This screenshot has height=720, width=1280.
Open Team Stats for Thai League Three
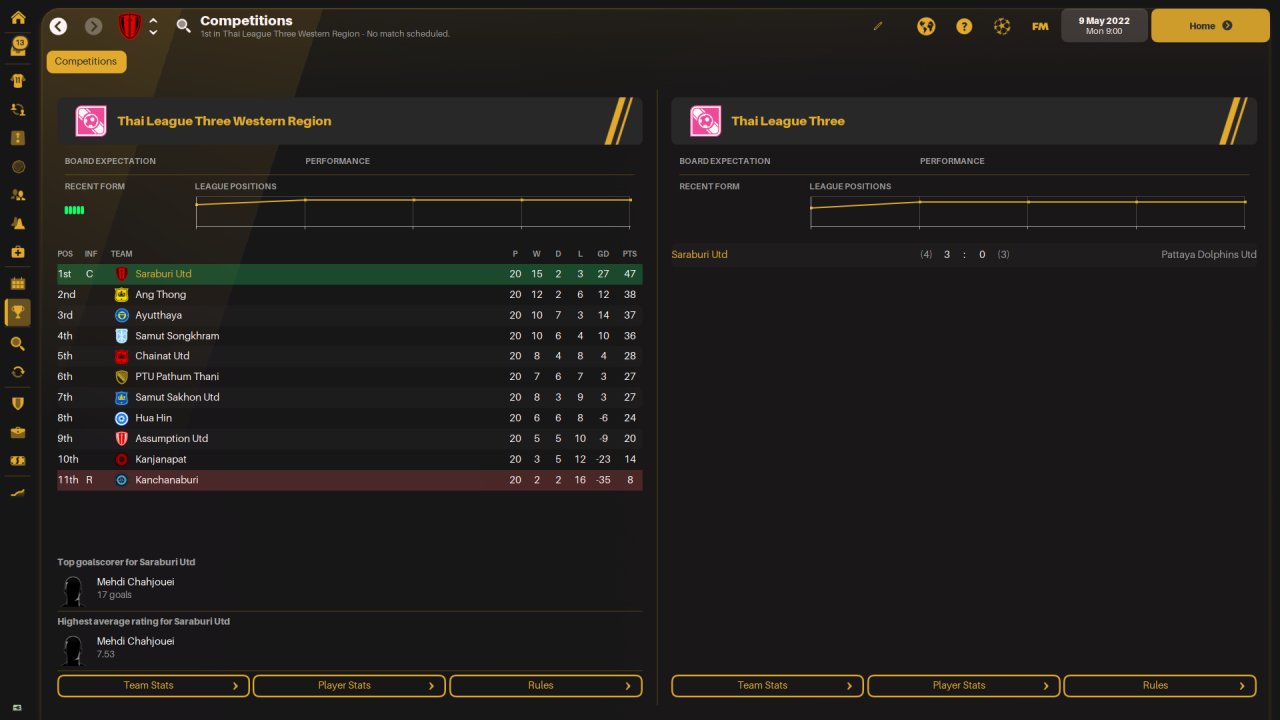pyautogui.click(x=767, y=686)
